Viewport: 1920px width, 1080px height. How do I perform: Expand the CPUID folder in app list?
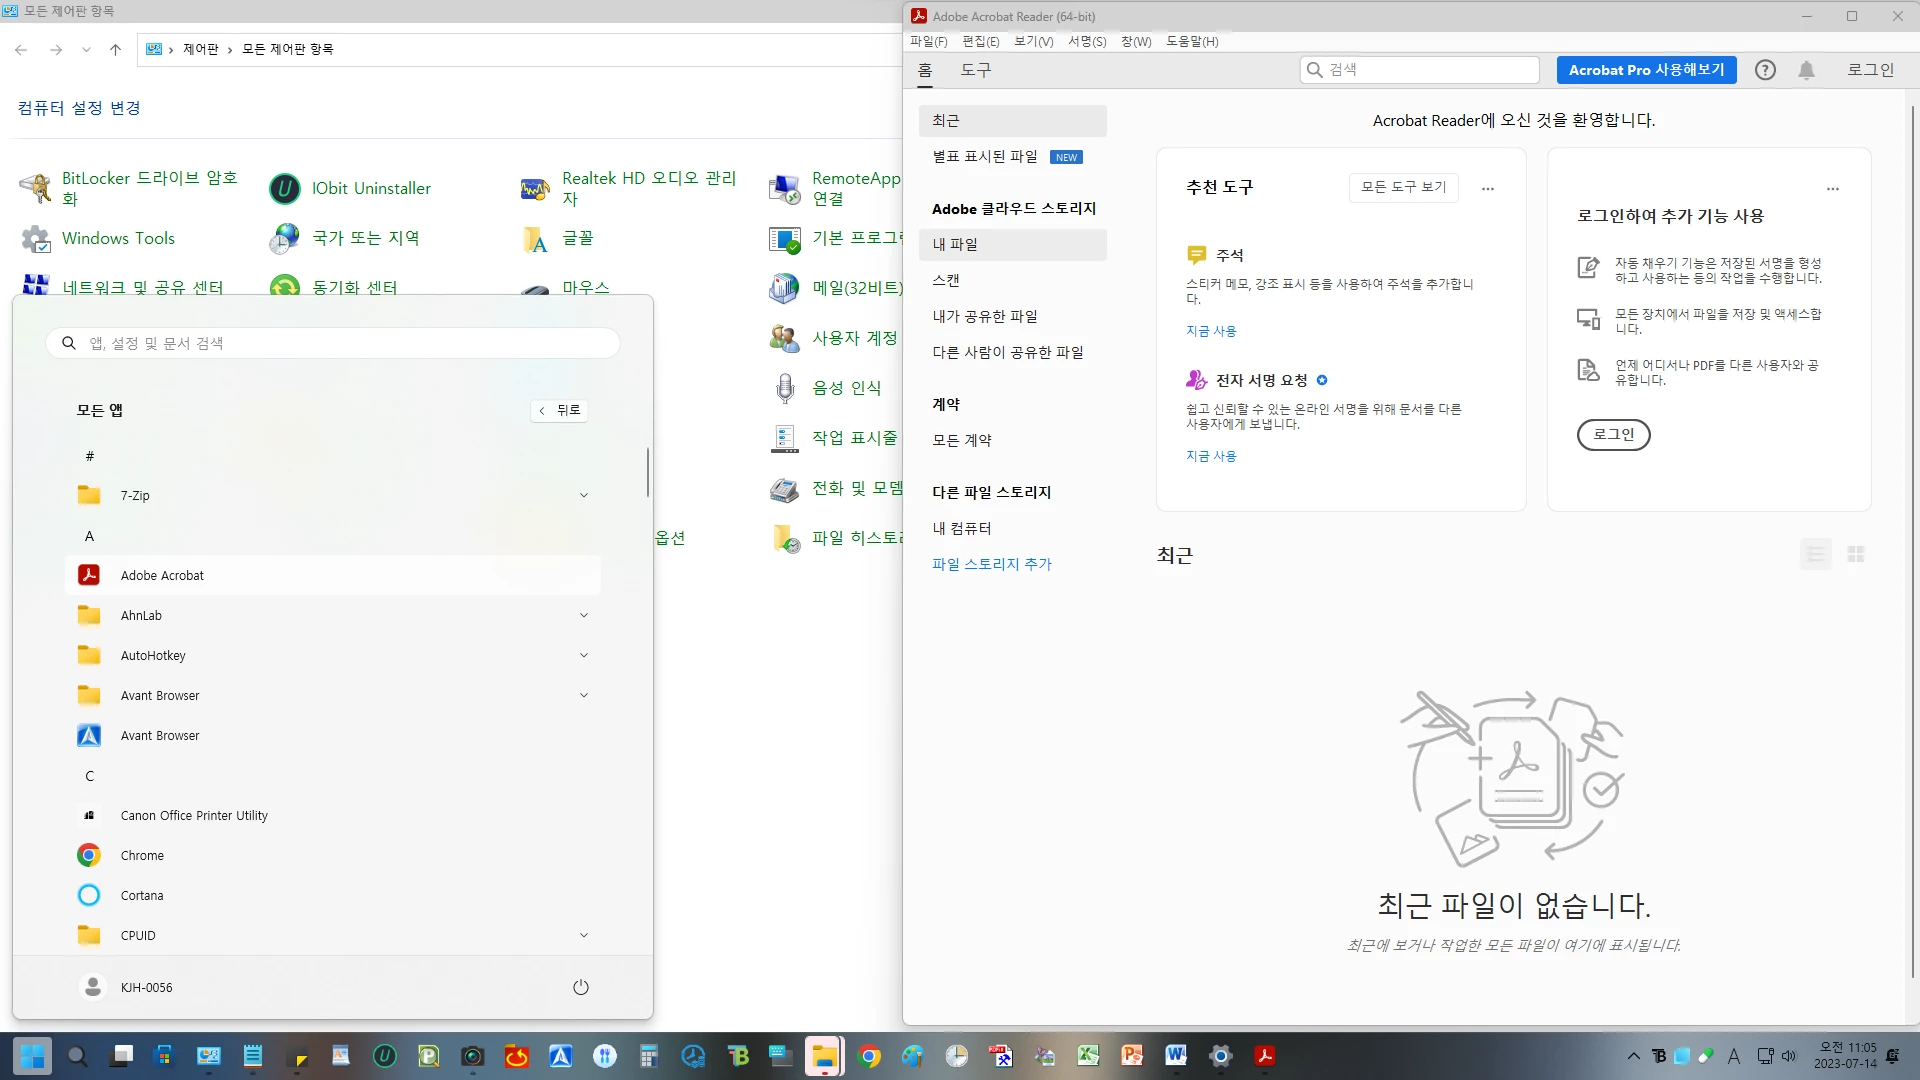tap(584, 935)
